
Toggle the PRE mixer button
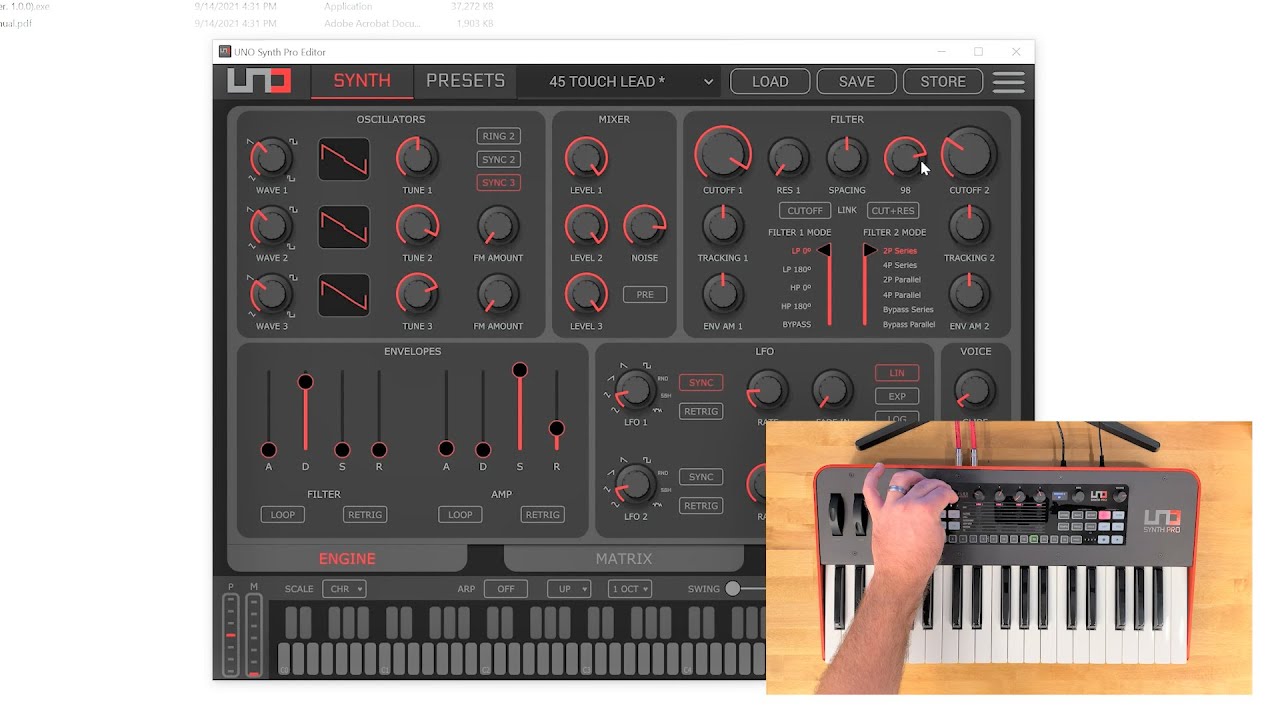pos(645,294)
